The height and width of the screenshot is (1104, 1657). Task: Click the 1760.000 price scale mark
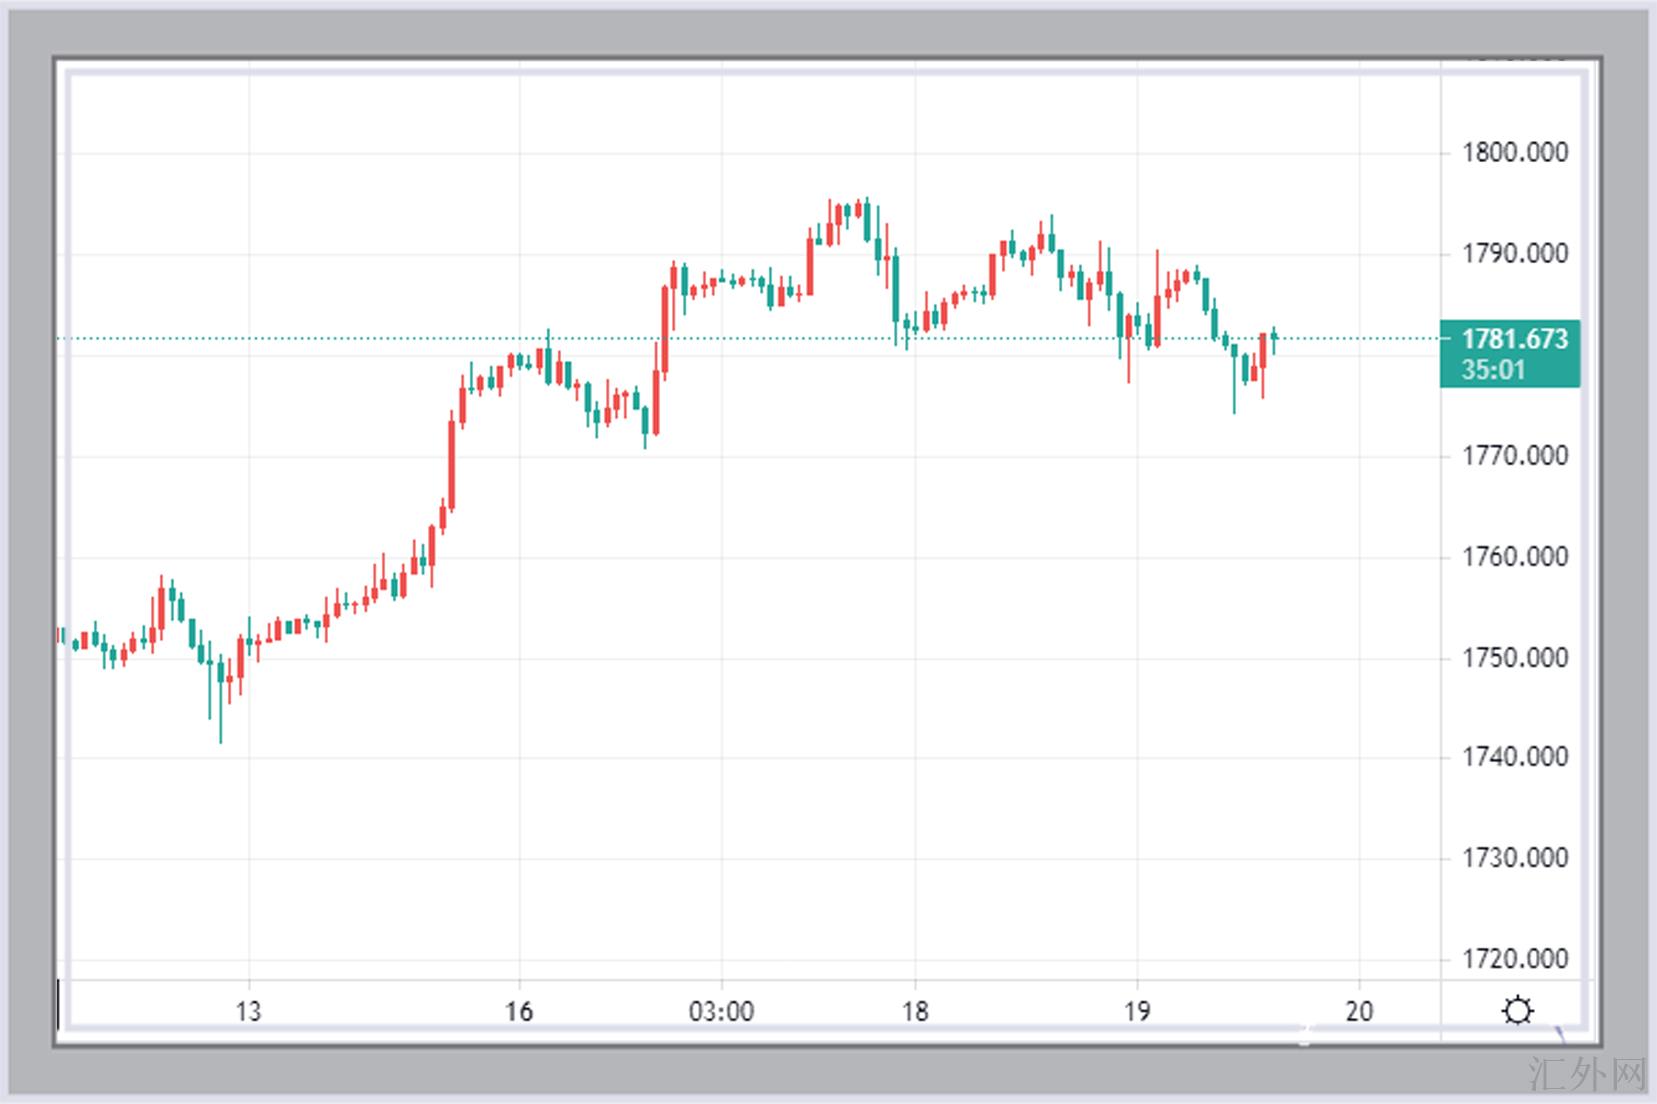pos(1514,557)
